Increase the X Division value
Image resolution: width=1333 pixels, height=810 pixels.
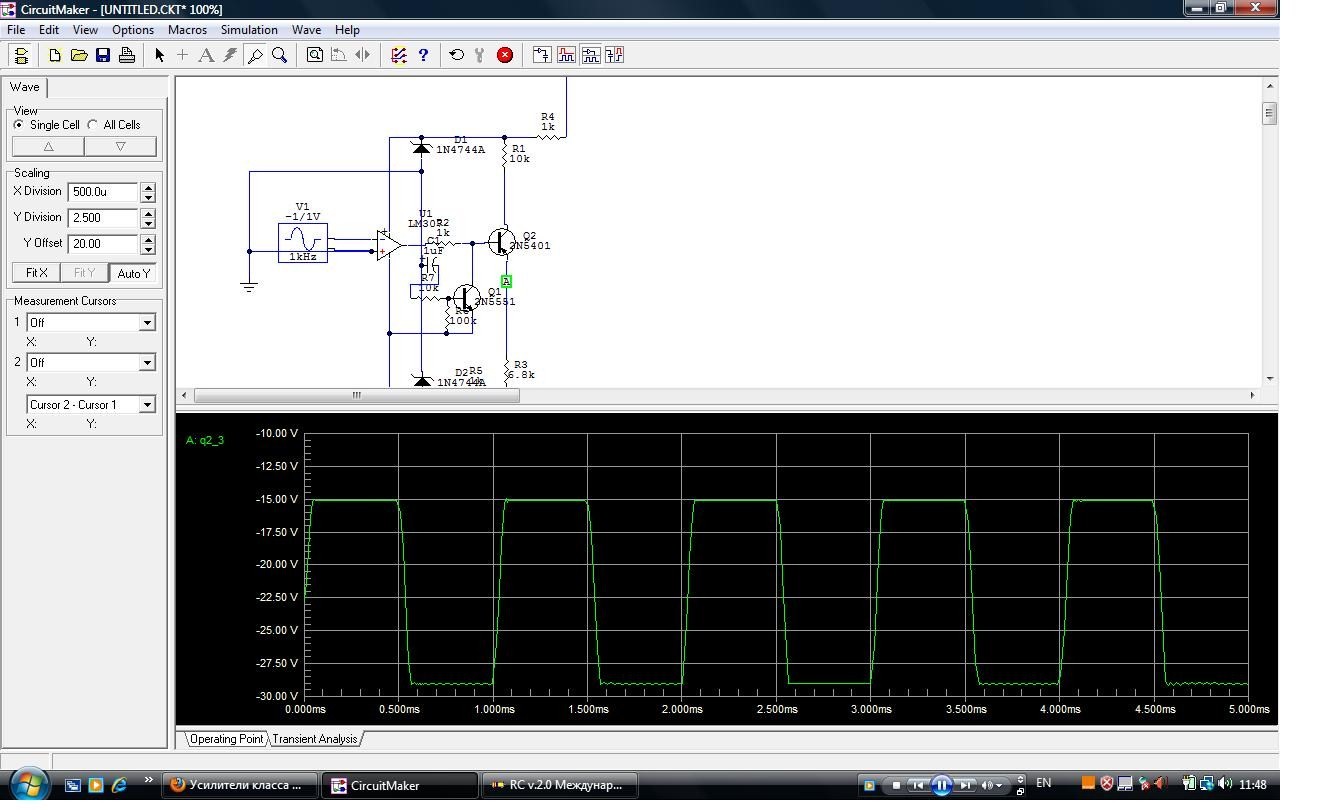point(148,187)
